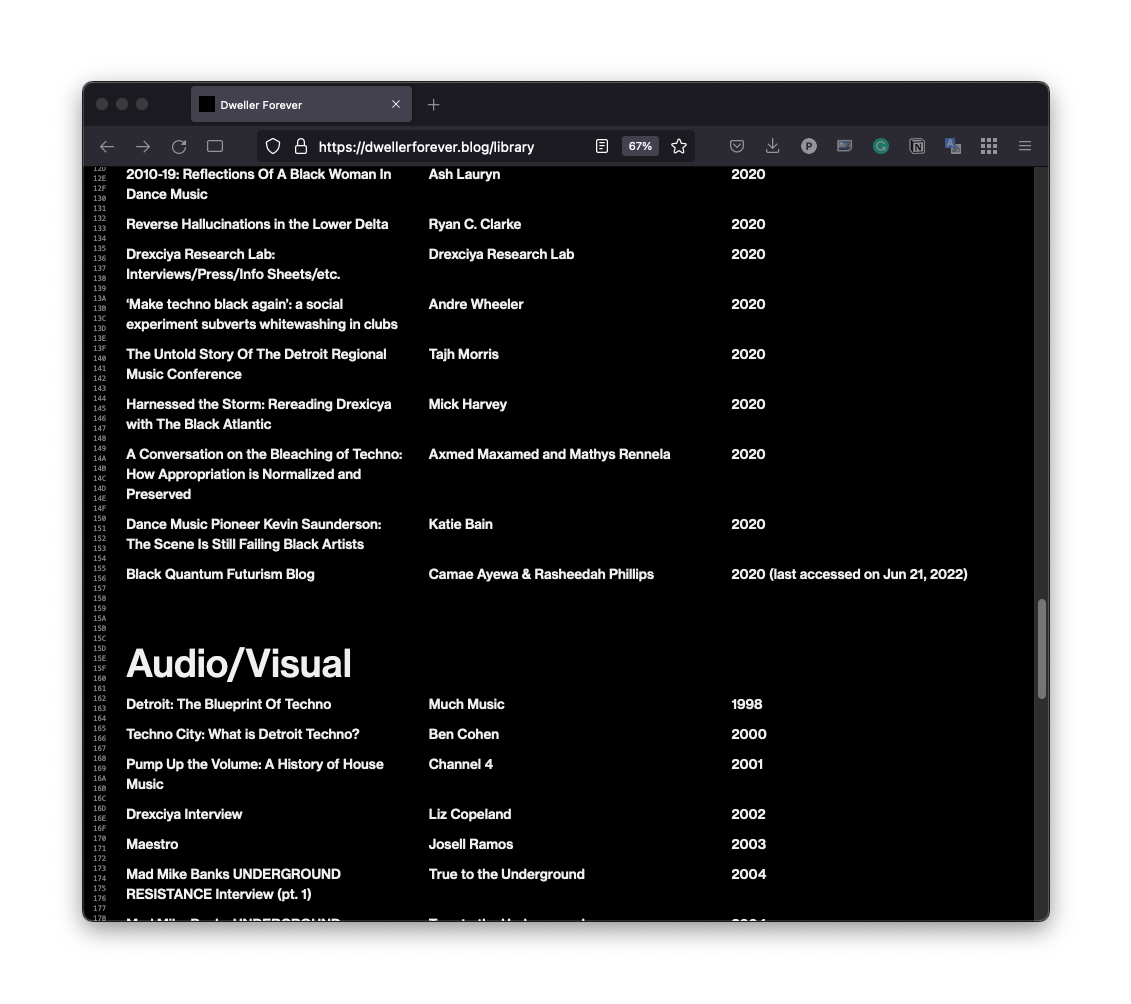Open a new tab with plus button
The width and height of the screenshot is (1131, 1004).
433,105
